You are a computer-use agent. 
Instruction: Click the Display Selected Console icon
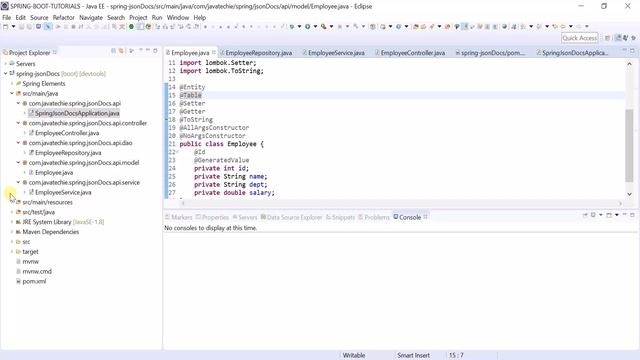(x=593, y=215)
